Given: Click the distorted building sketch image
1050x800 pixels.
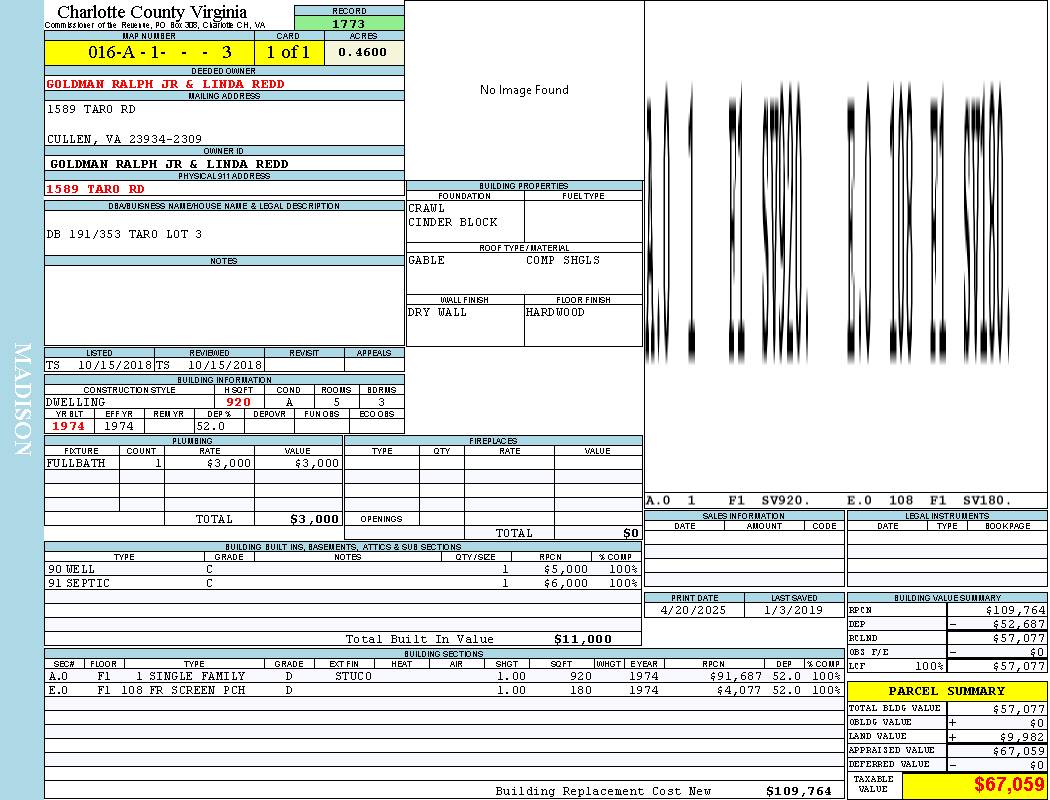Looking at the screenshot, I should [x=828, y=221].
